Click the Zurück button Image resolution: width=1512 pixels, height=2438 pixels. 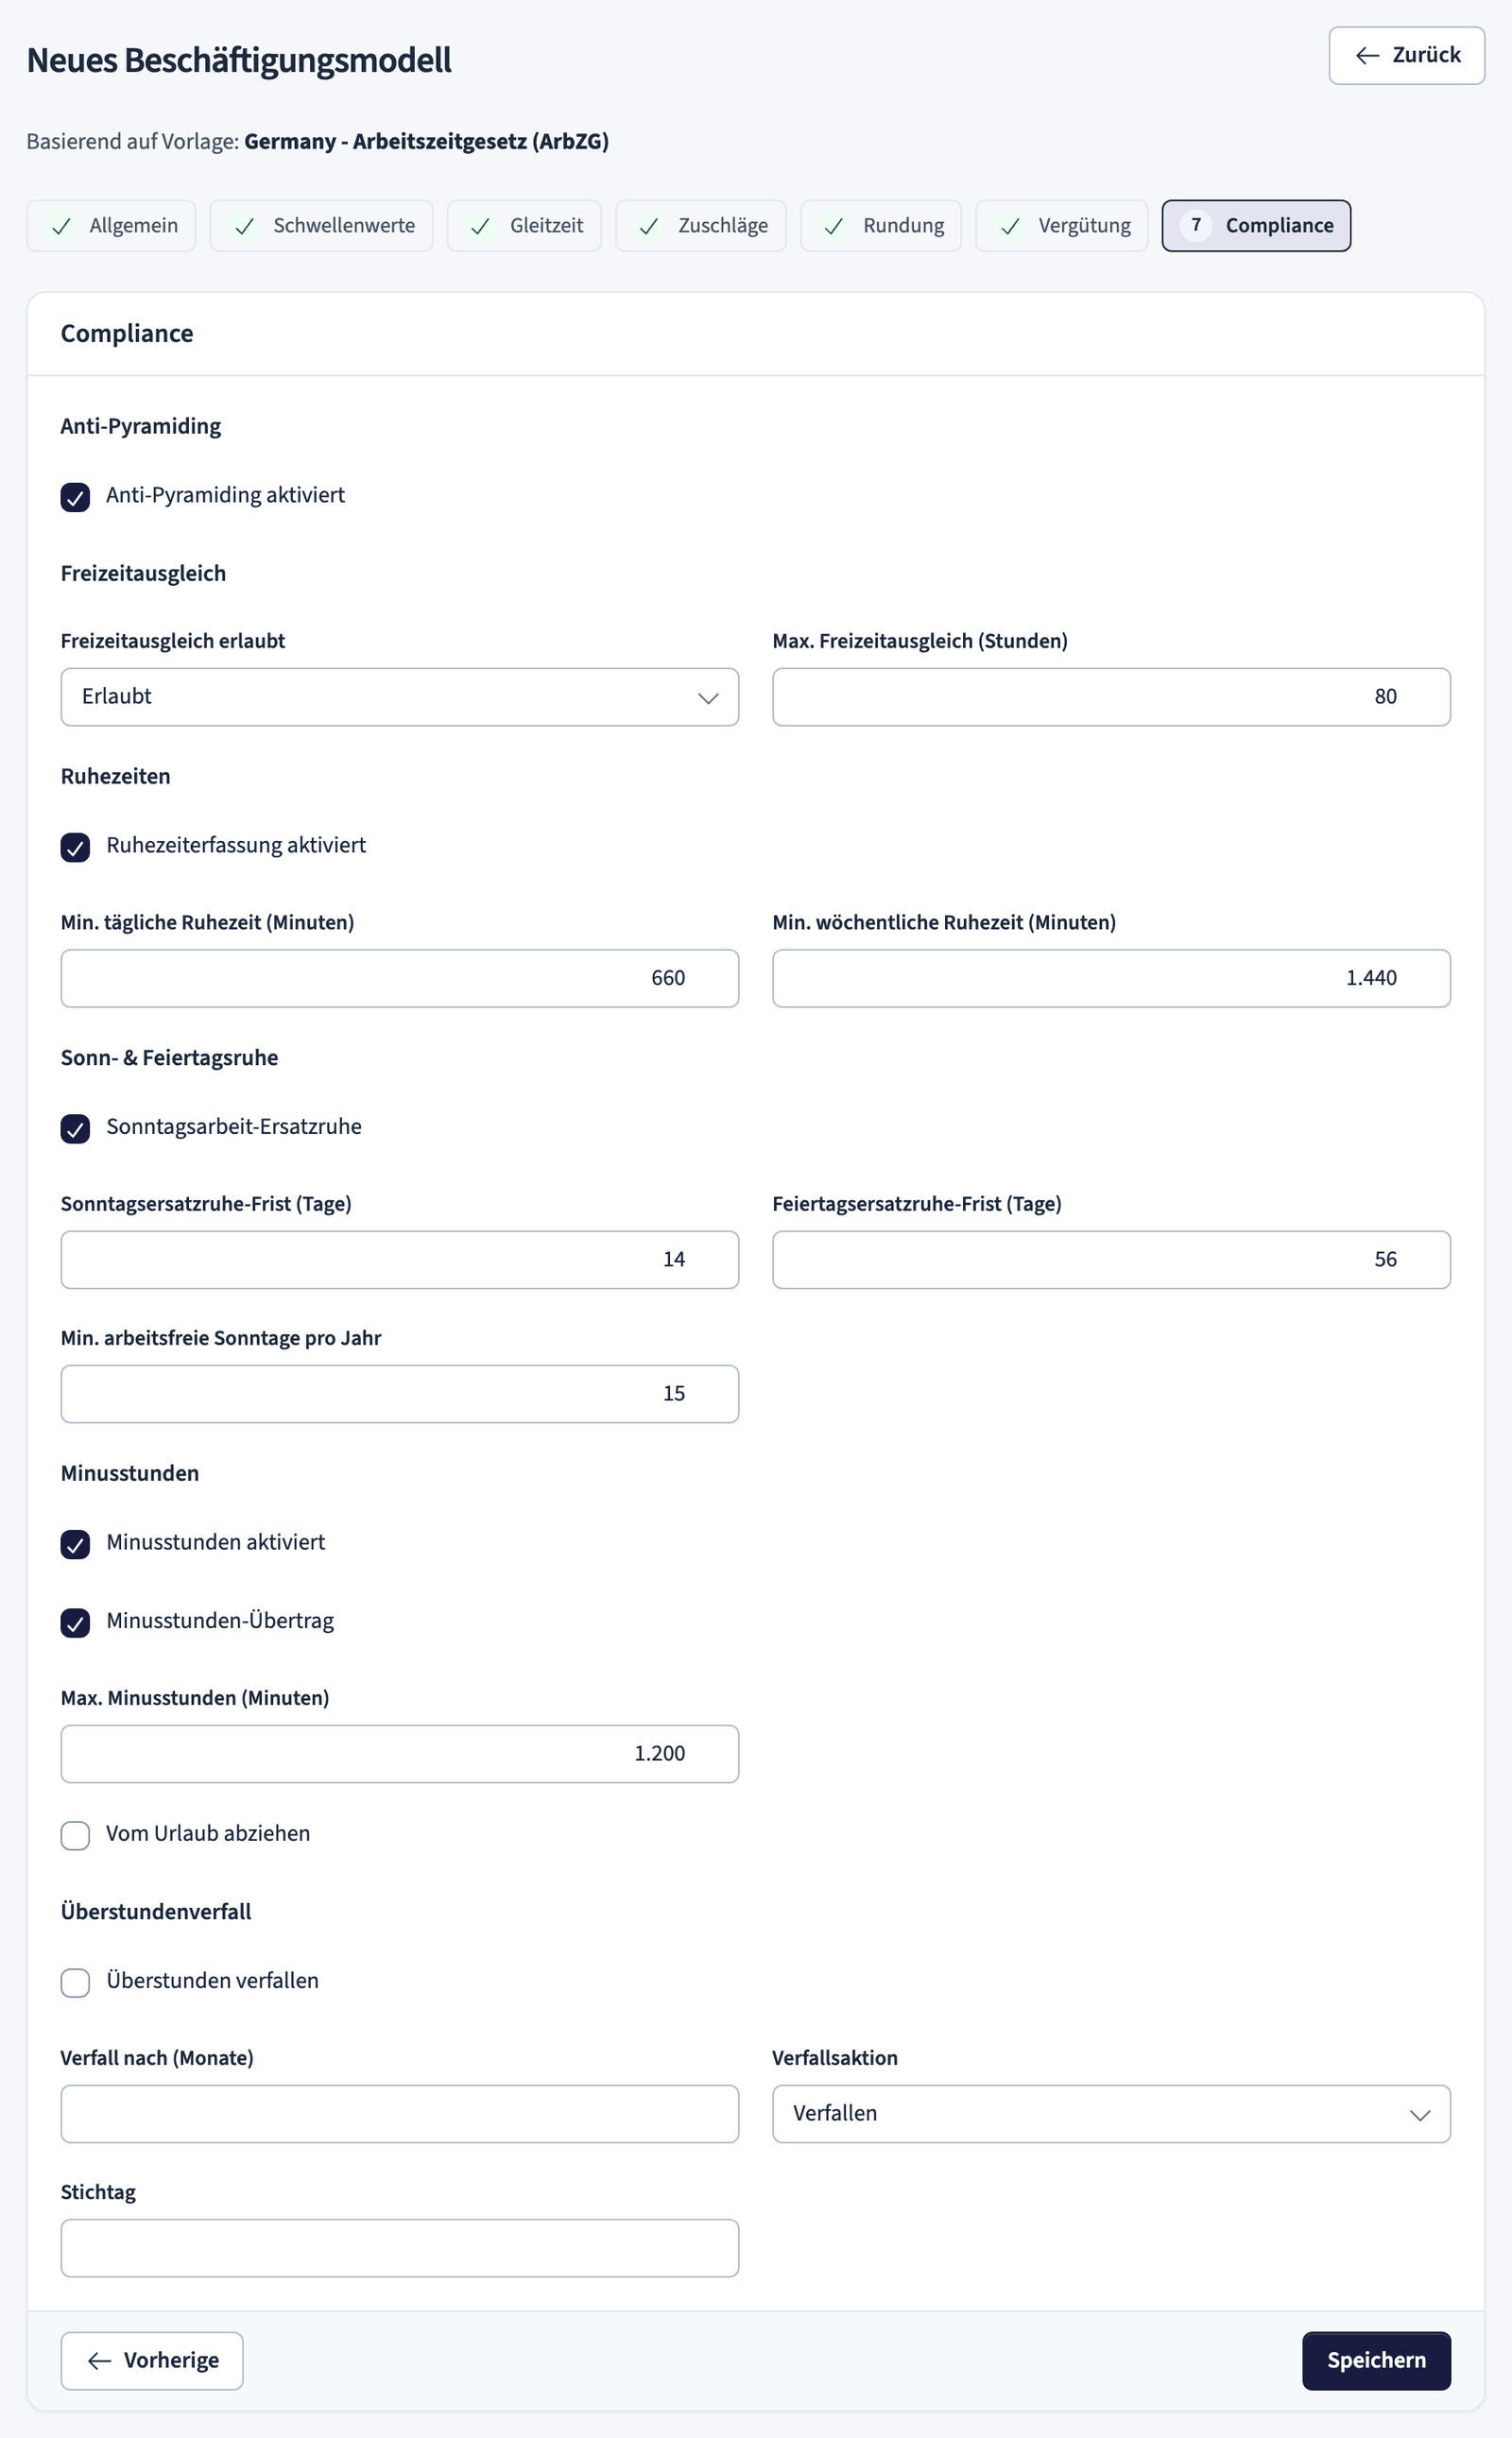1406,56
